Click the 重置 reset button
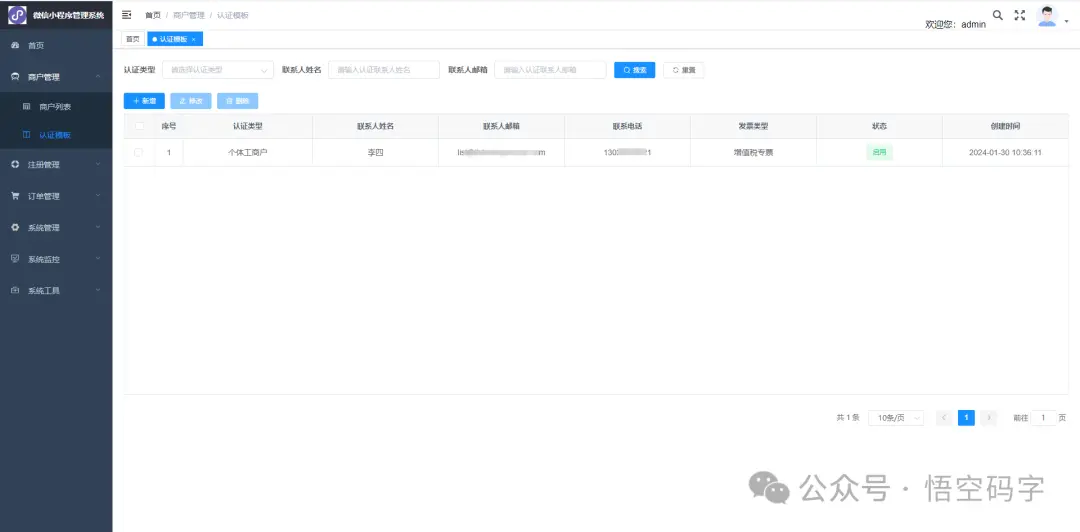 pos(683,70)
